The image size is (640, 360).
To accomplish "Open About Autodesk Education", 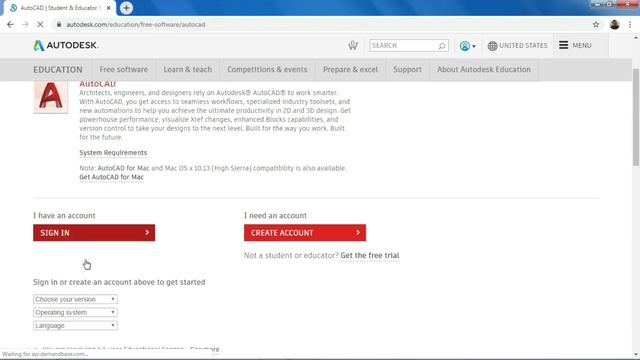I will click(x=484, y=69).
